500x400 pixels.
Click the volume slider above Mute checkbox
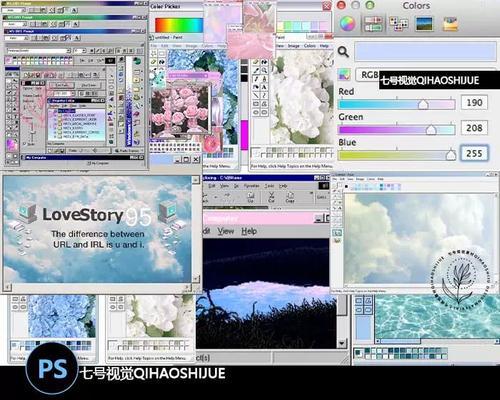click(x=32, y=132)
